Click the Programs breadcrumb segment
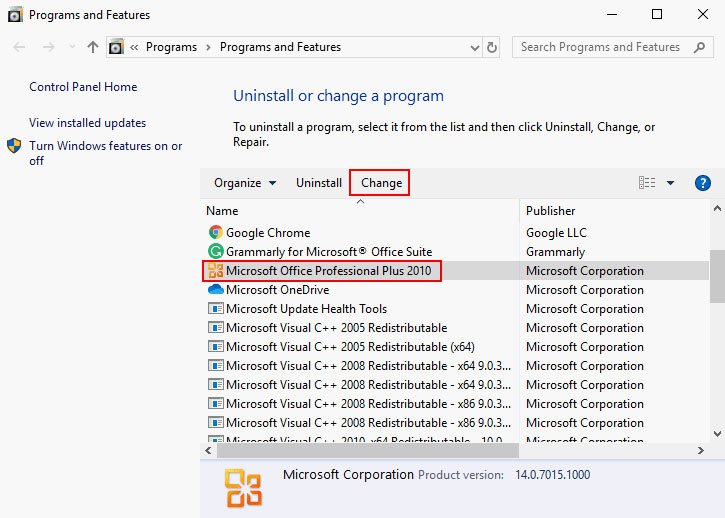The image size is (725, 518). [x=172, y=47]
